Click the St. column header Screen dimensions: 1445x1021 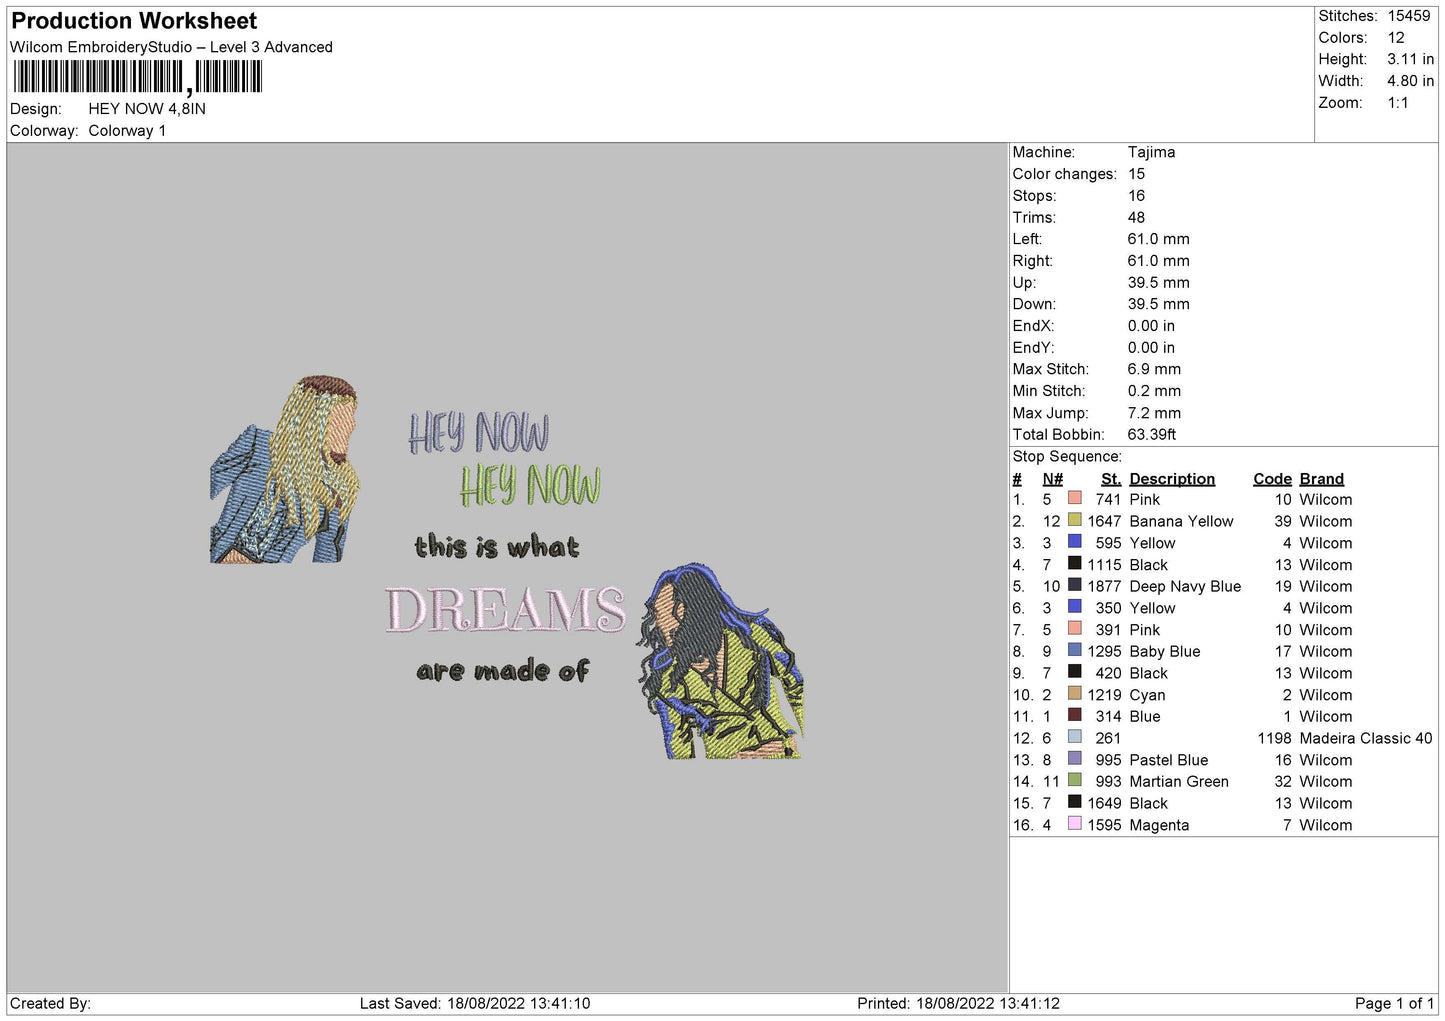pyautogui.click(x=1111, y=479)
